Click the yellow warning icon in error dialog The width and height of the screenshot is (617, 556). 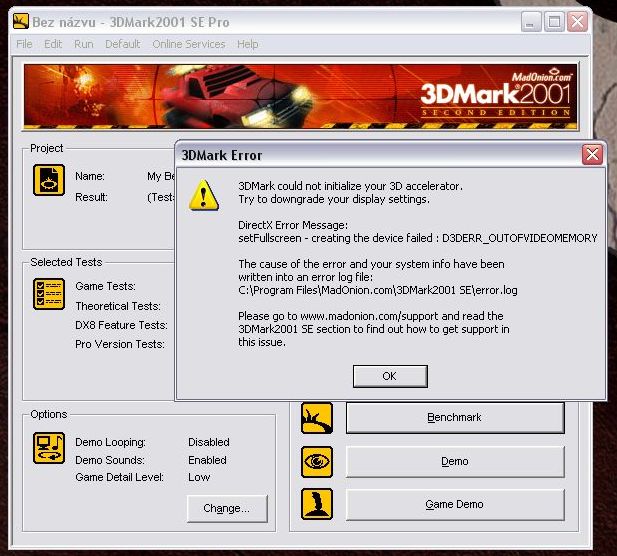tap(203, 195)
